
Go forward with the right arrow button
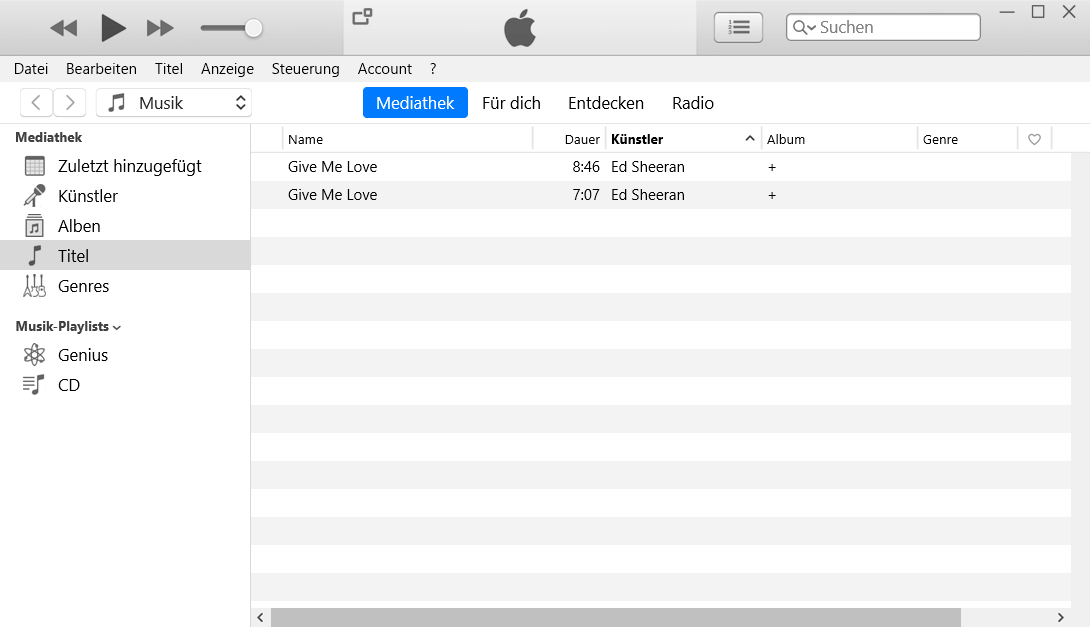70,103
